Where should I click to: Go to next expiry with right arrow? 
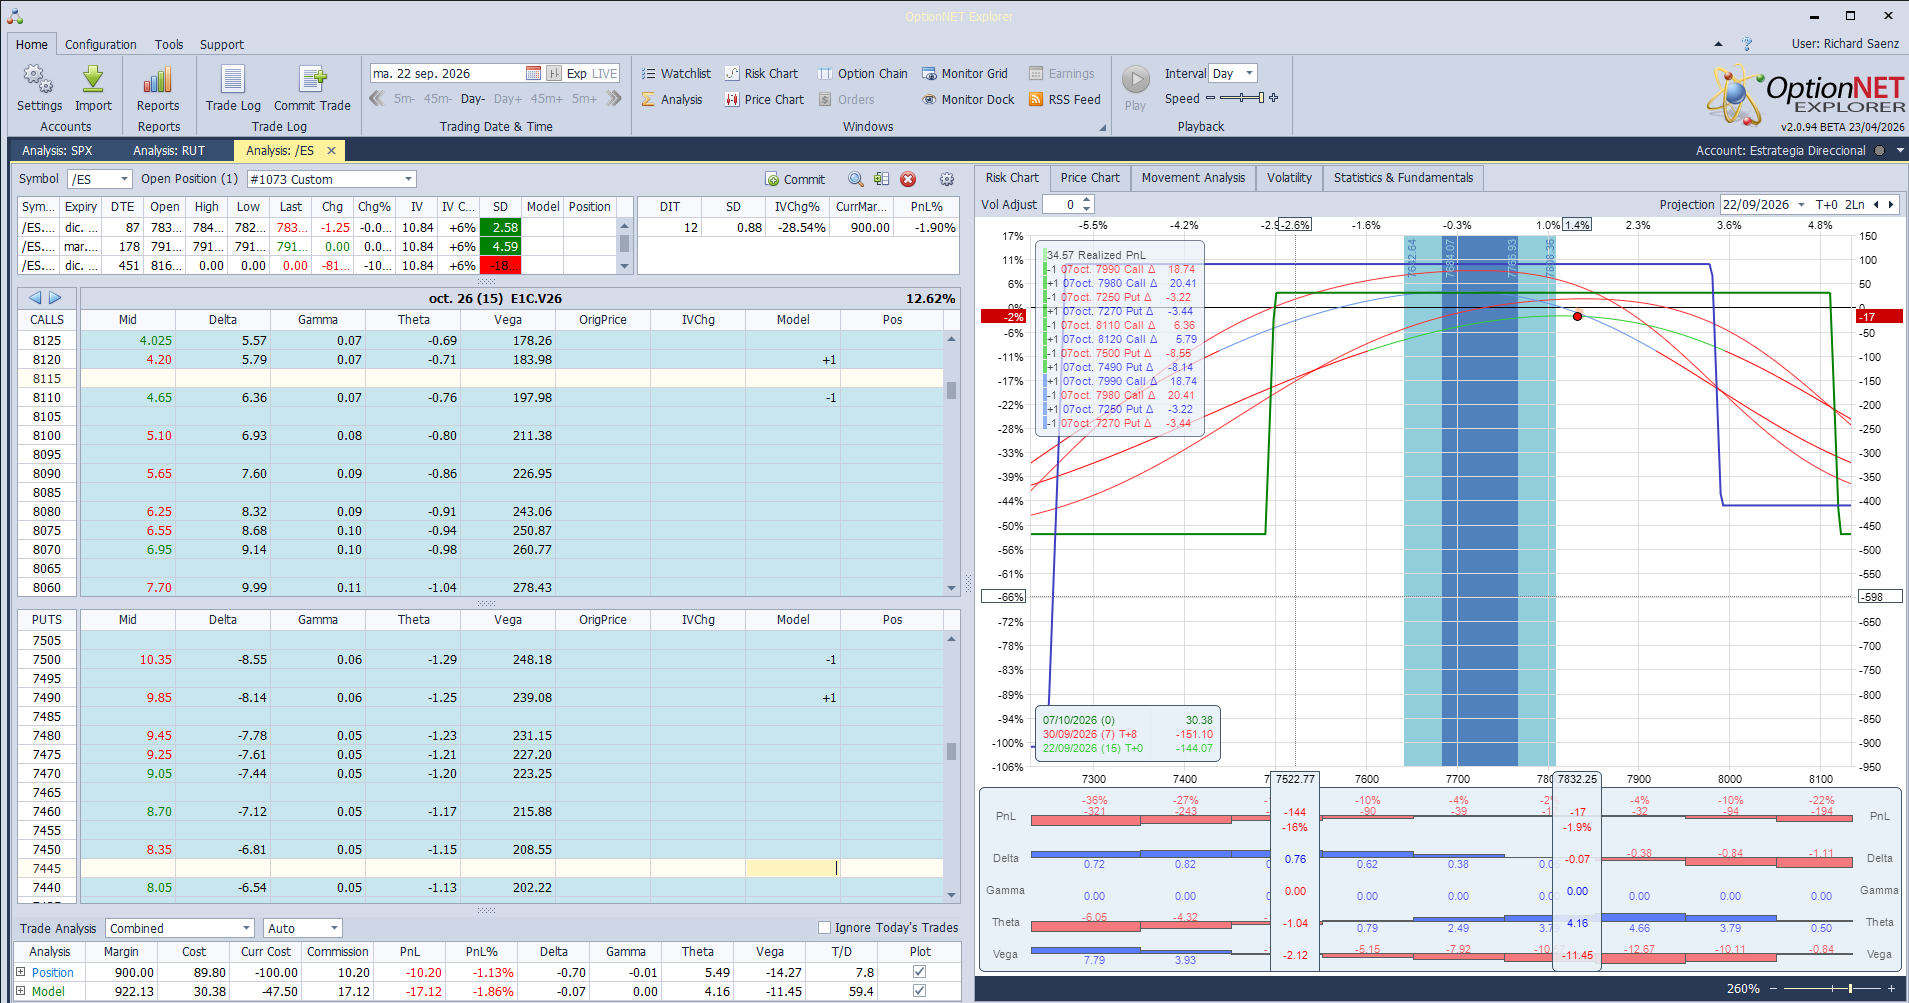coord(55,298)
